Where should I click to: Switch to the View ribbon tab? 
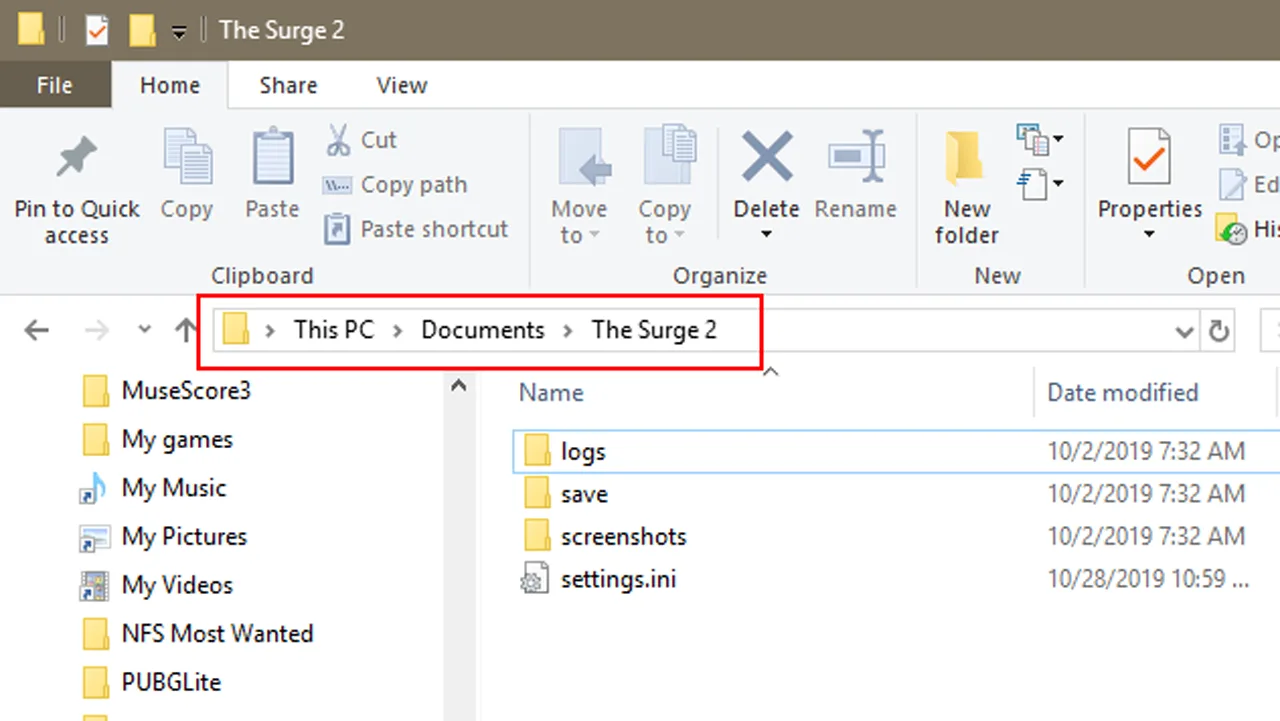point(402,86)
